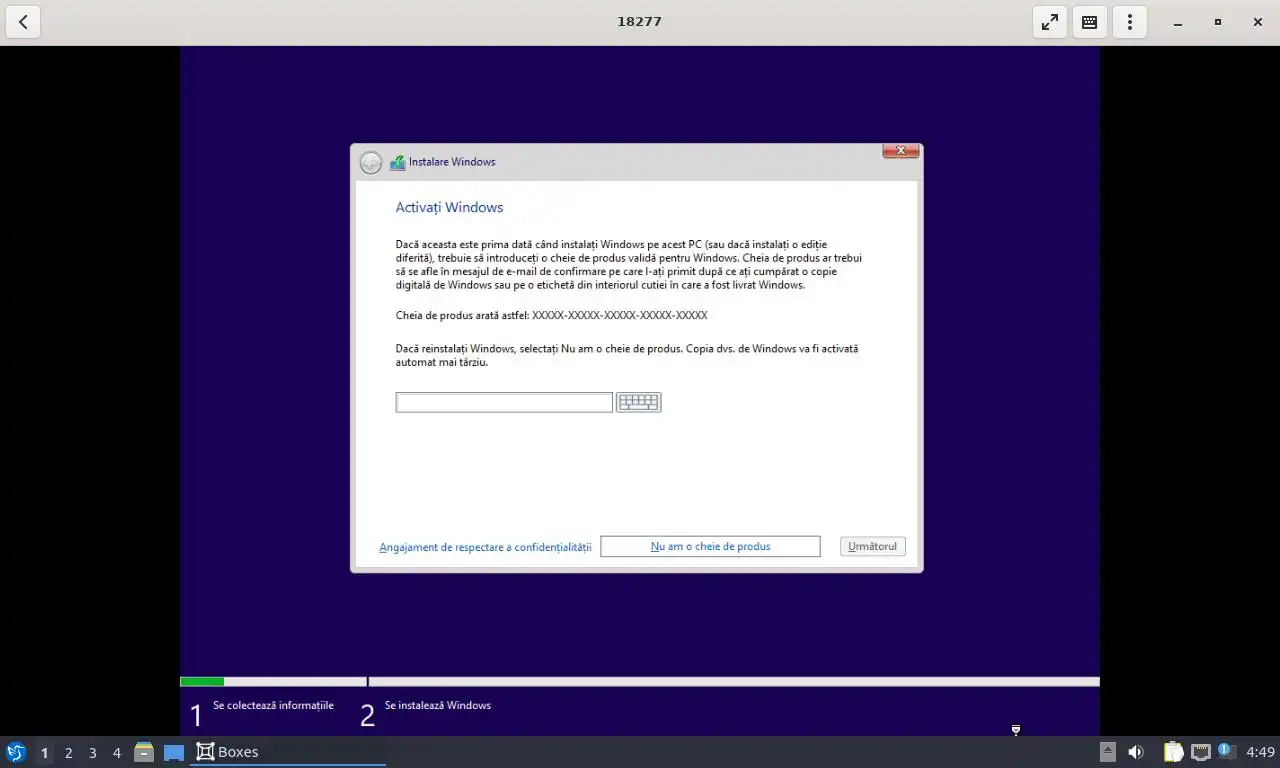Switch to workspace 3

click(92, 752)
